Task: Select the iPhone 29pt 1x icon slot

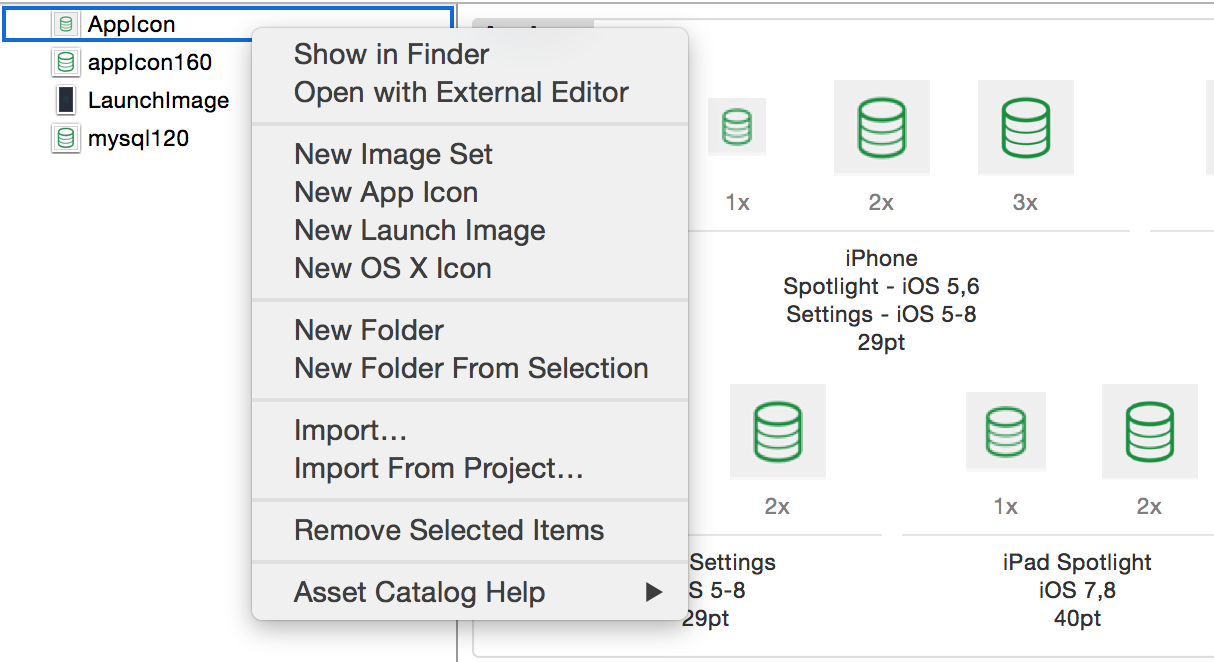Action: click(x=737, y=127)
